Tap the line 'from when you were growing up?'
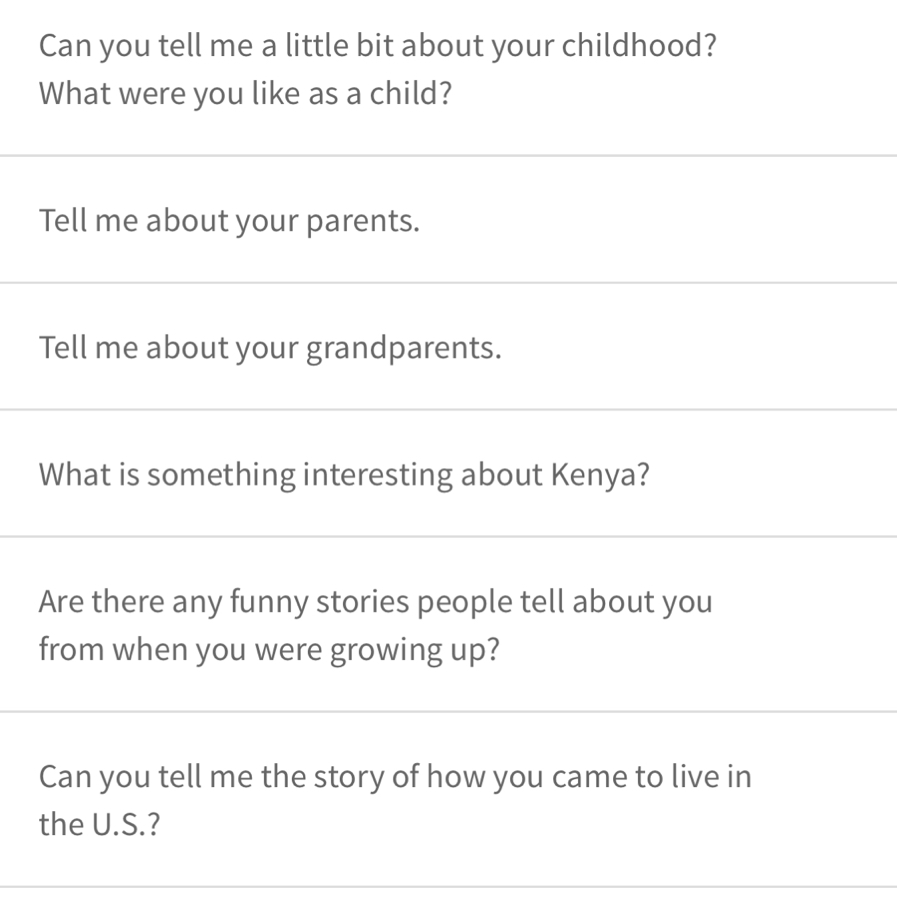This screenshot has width=897, height=900. [269, 650]
